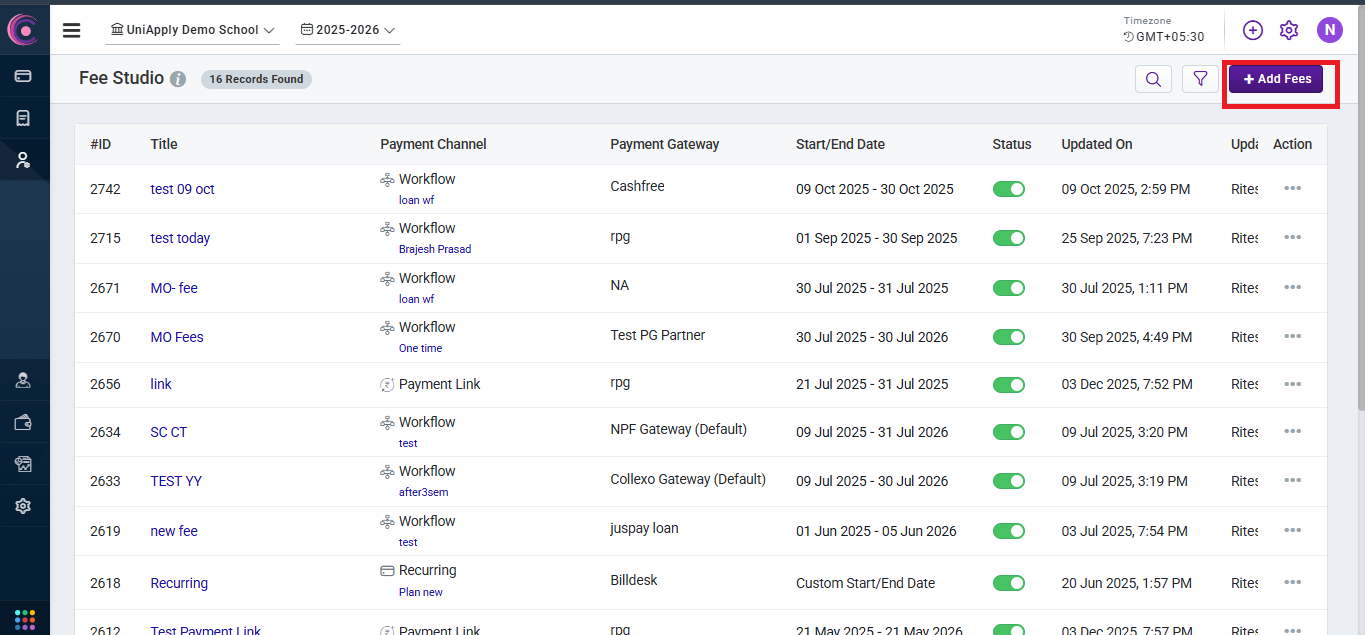This screenshot has height=635, width=1365.
Task: Click the Fee Studio info icon
Action: coord(178,79)
